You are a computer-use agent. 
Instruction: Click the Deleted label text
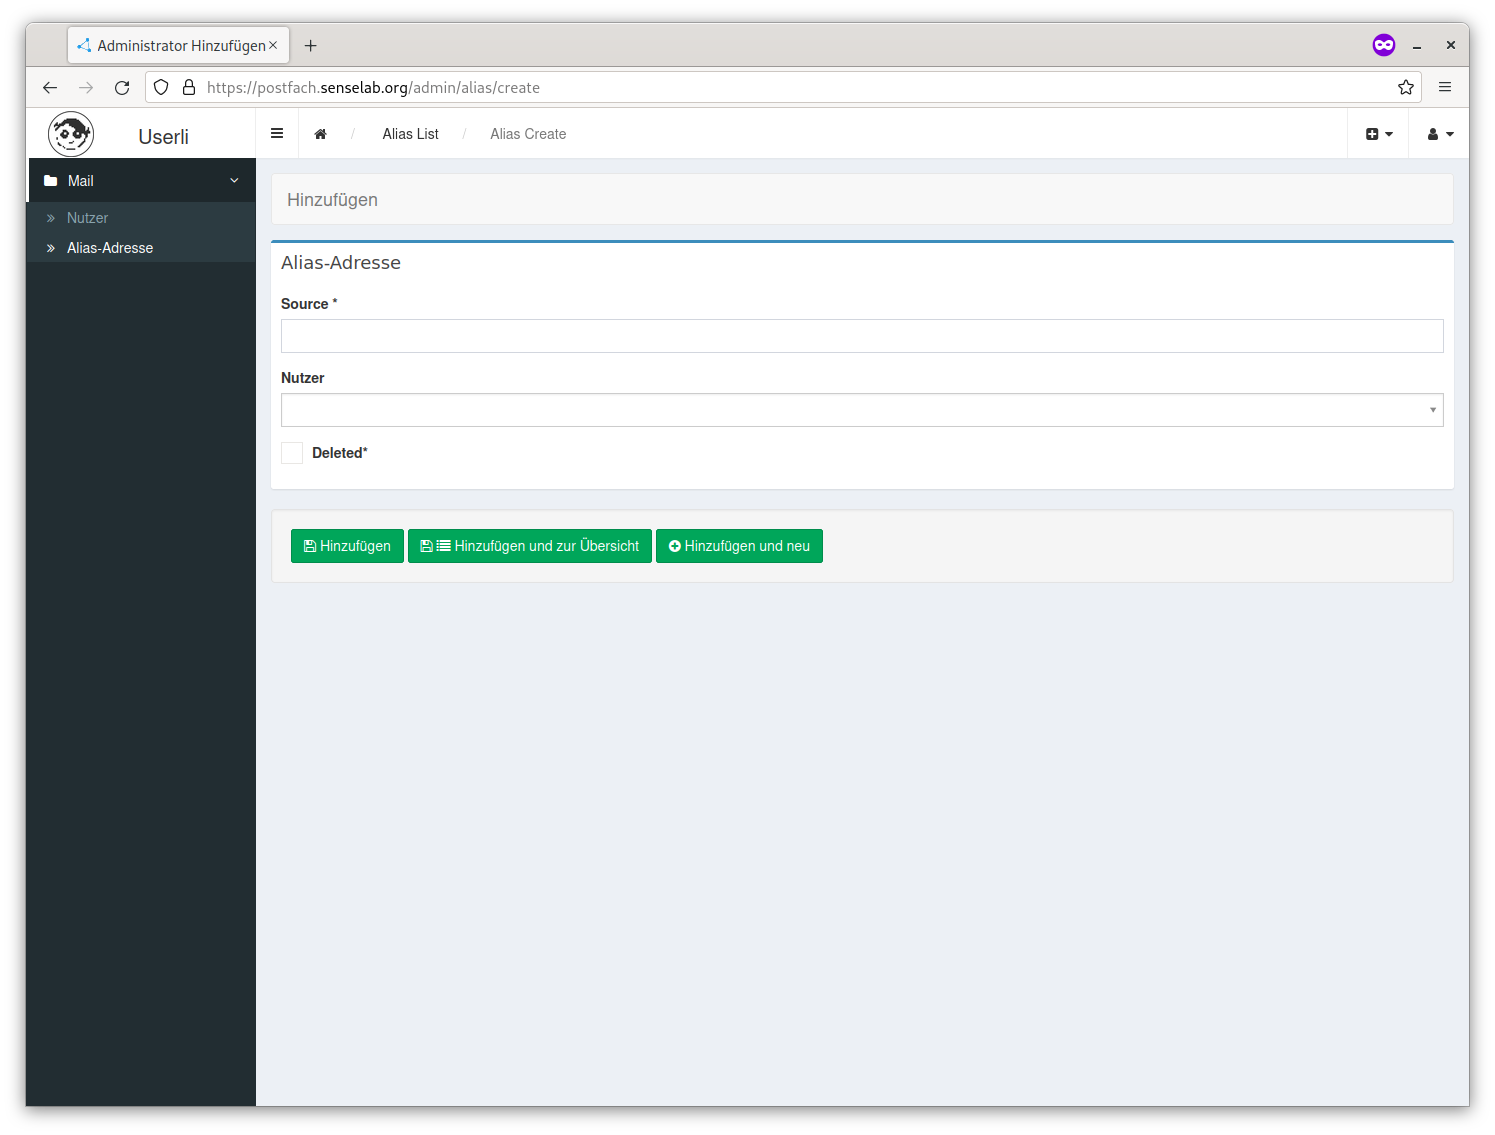[x=340, y=453]
